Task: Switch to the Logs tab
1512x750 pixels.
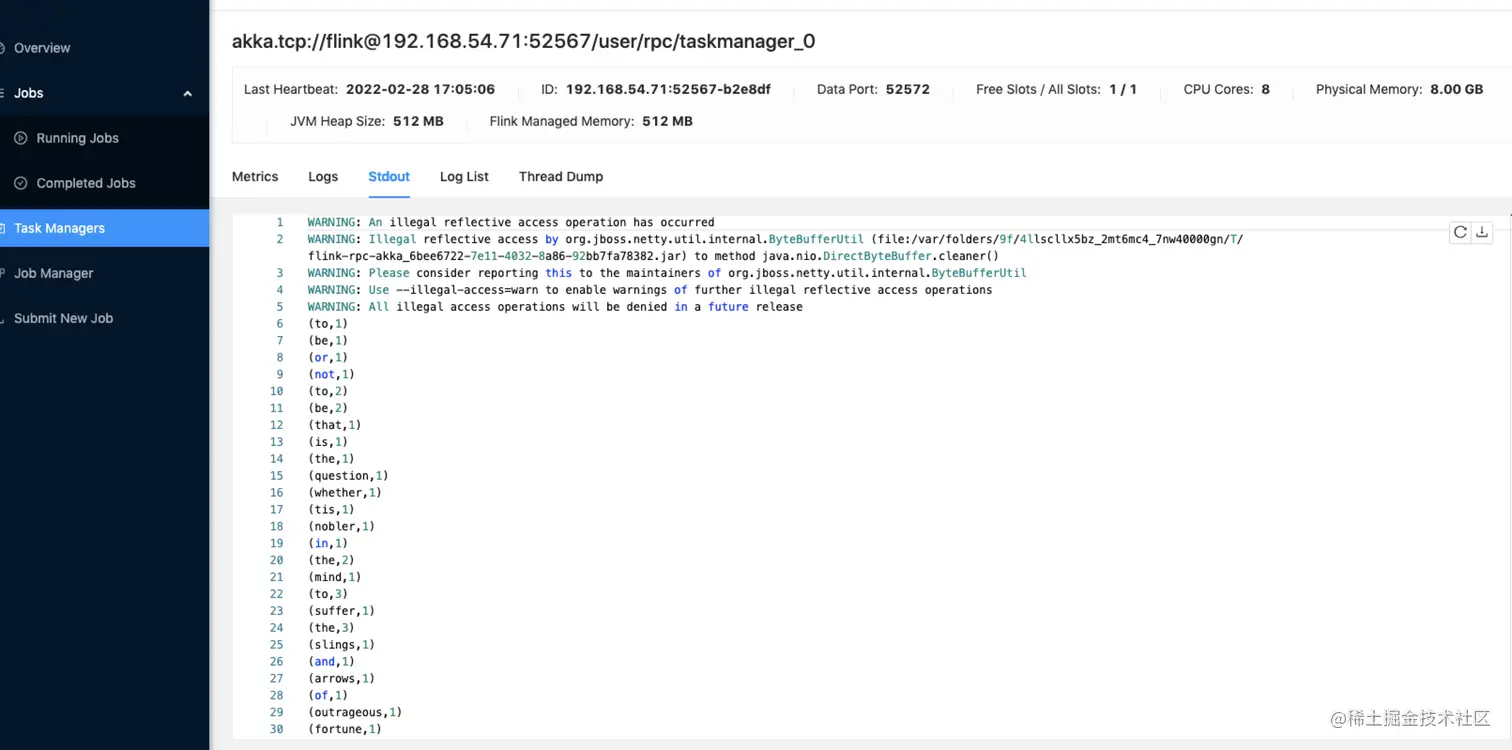Action: point(323,176)
